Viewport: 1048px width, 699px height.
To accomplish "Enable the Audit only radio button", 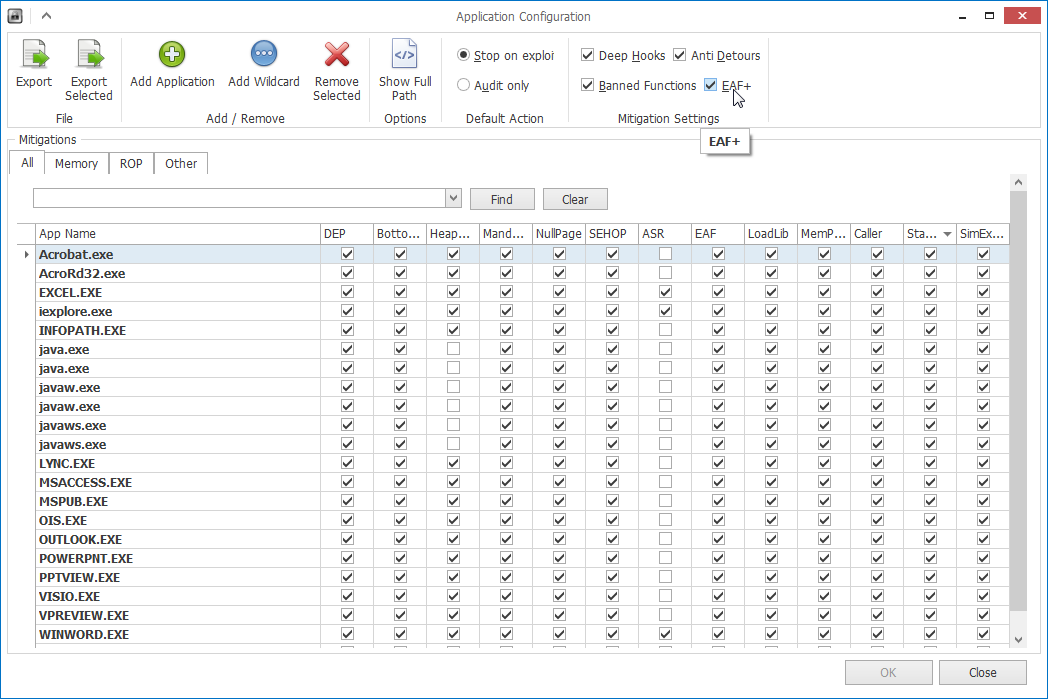I will pyautogui.click(x=462, y=85).
